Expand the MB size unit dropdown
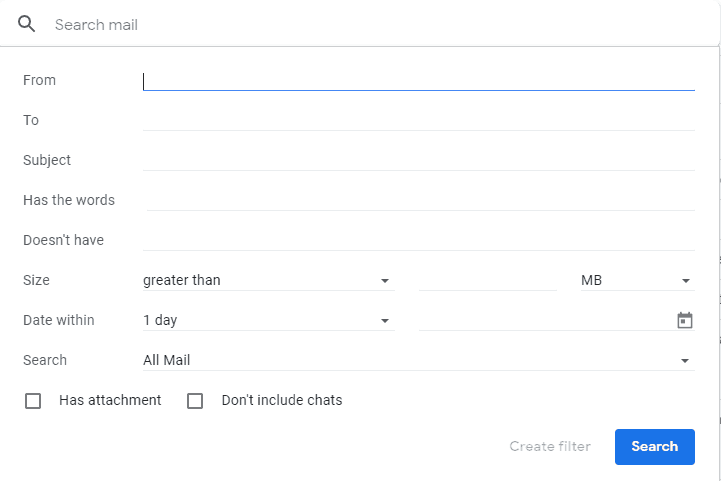The height and width of the screenshot is (481, 721). (x=636, y=280)
